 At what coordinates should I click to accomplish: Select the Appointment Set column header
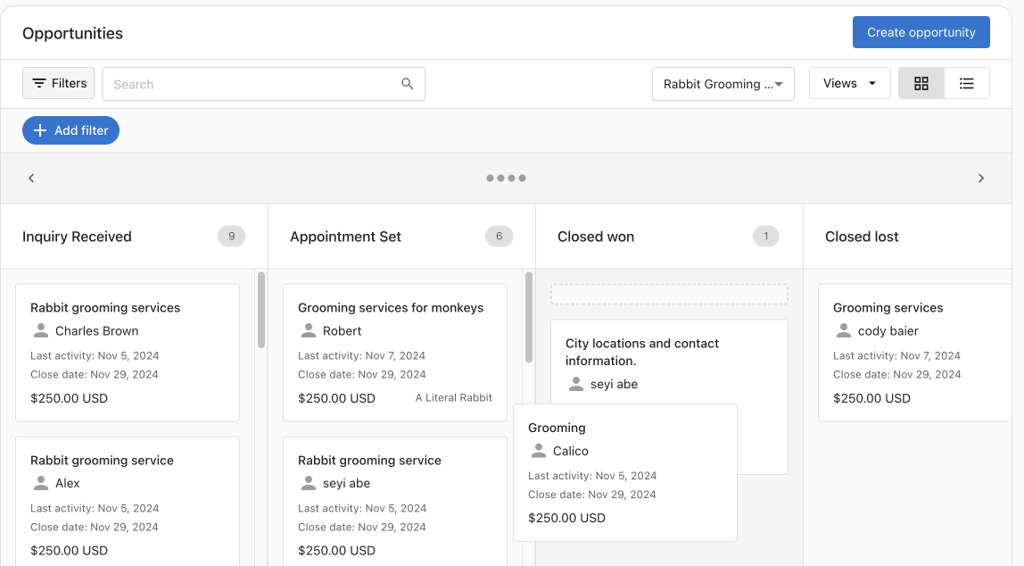coord(346,237)
